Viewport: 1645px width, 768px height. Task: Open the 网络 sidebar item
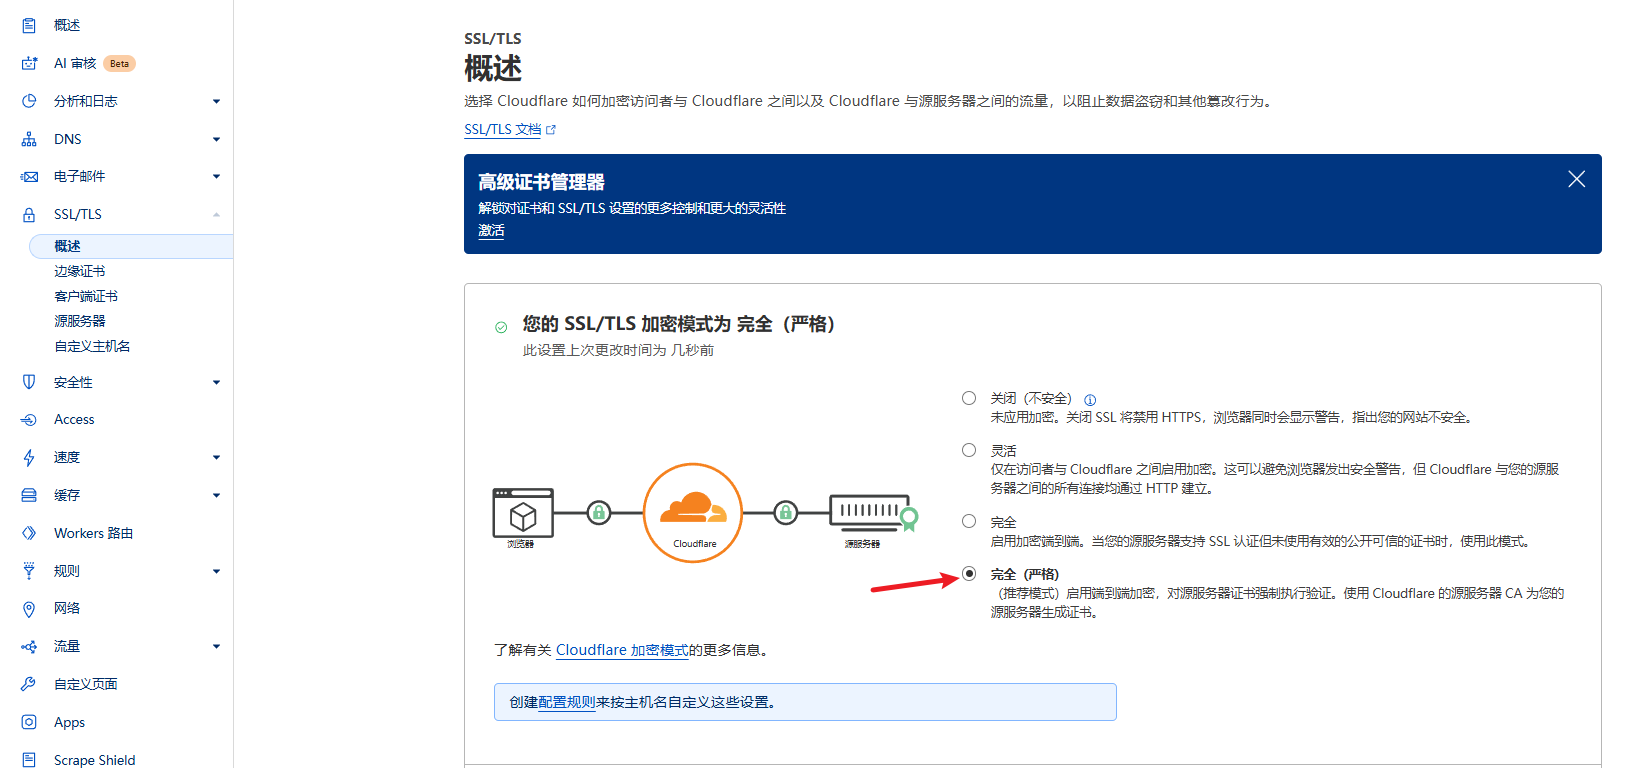67,609
